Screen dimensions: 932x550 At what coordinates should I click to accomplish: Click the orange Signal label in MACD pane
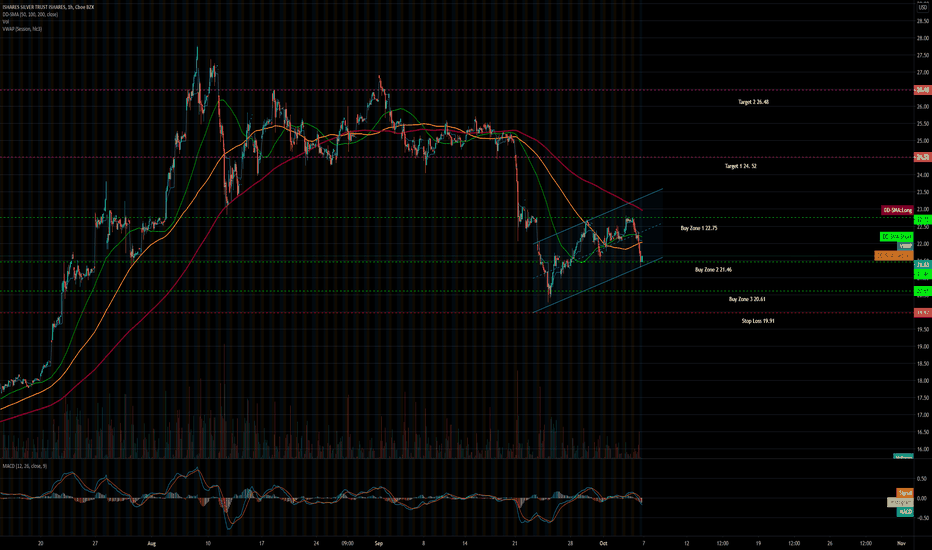pyautogui.click(x=905, y=493)
